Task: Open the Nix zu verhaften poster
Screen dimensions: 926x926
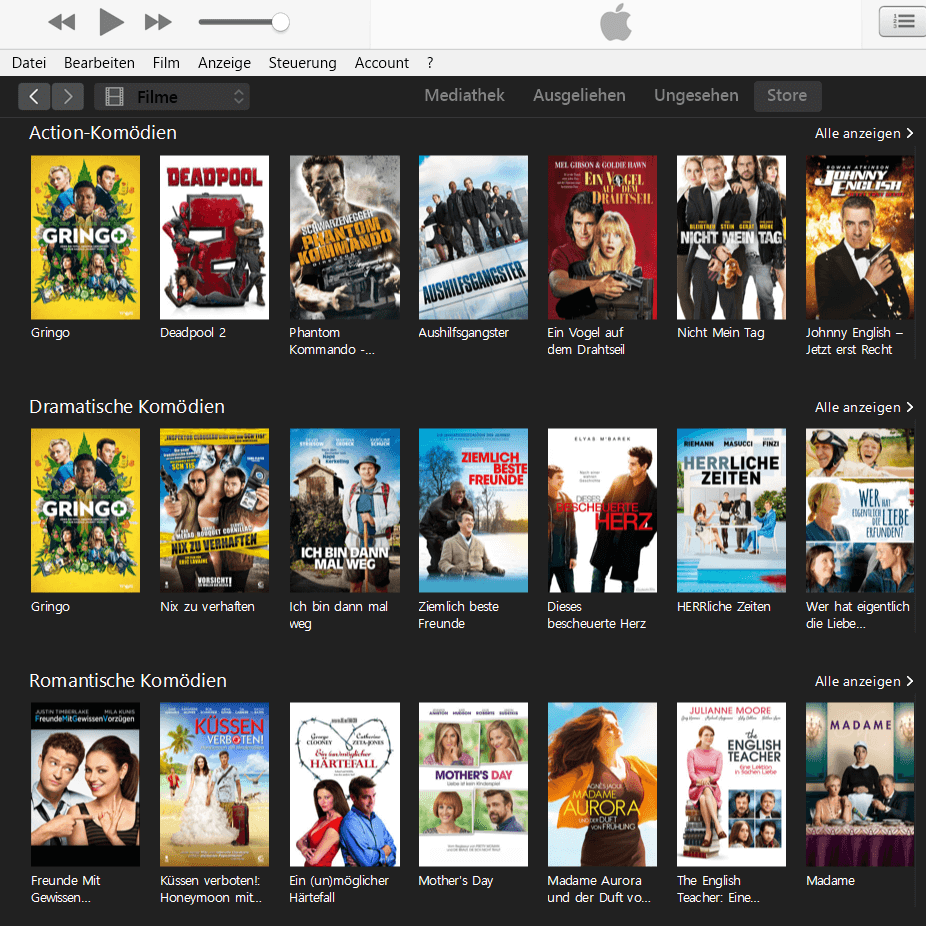Action: point(214,510)
